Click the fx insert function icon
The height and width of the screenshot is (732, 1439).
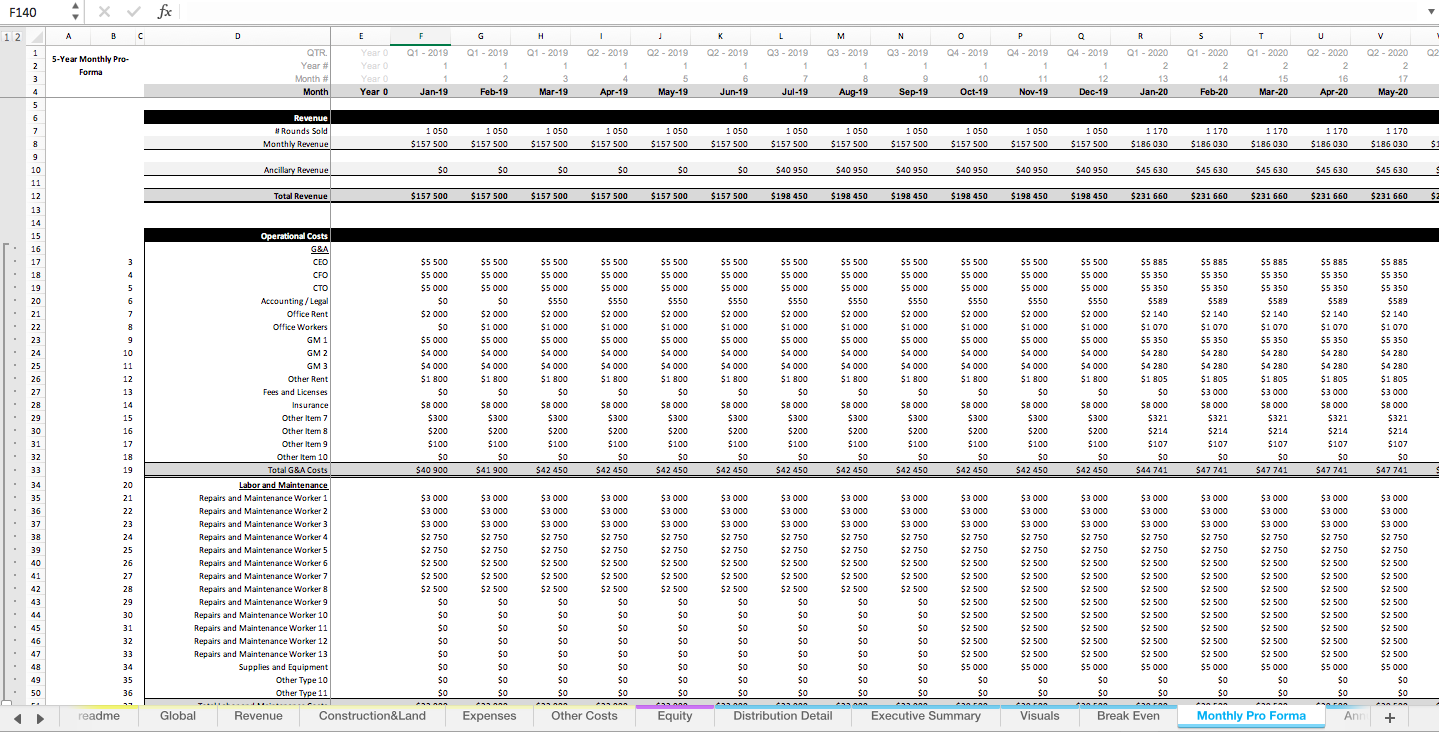(x=165, y=12)
